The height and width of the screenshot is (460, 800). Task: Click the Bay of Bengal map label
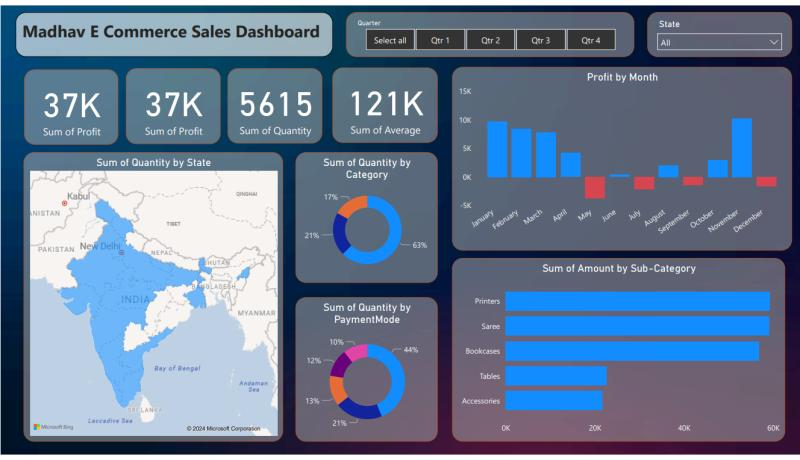(177, 368)
